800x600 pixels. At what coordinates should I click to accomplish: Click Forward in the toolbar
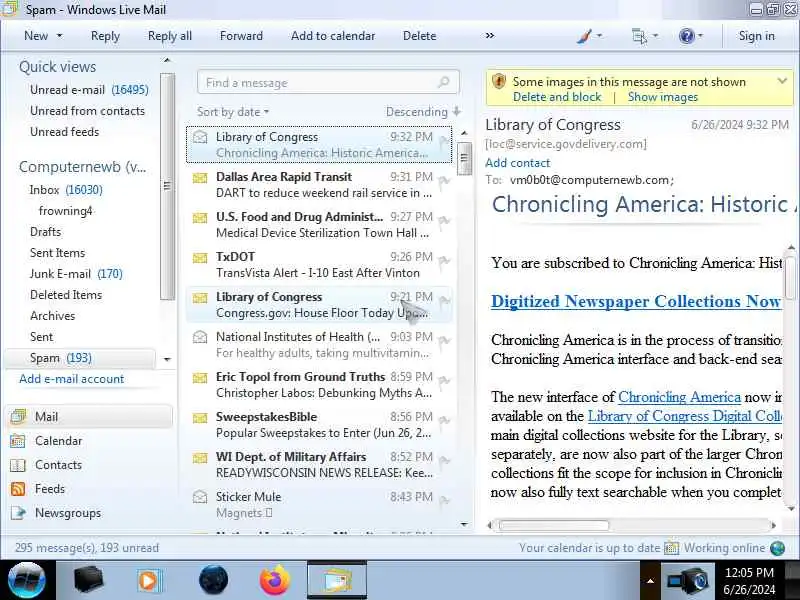[x=241, y=36]
